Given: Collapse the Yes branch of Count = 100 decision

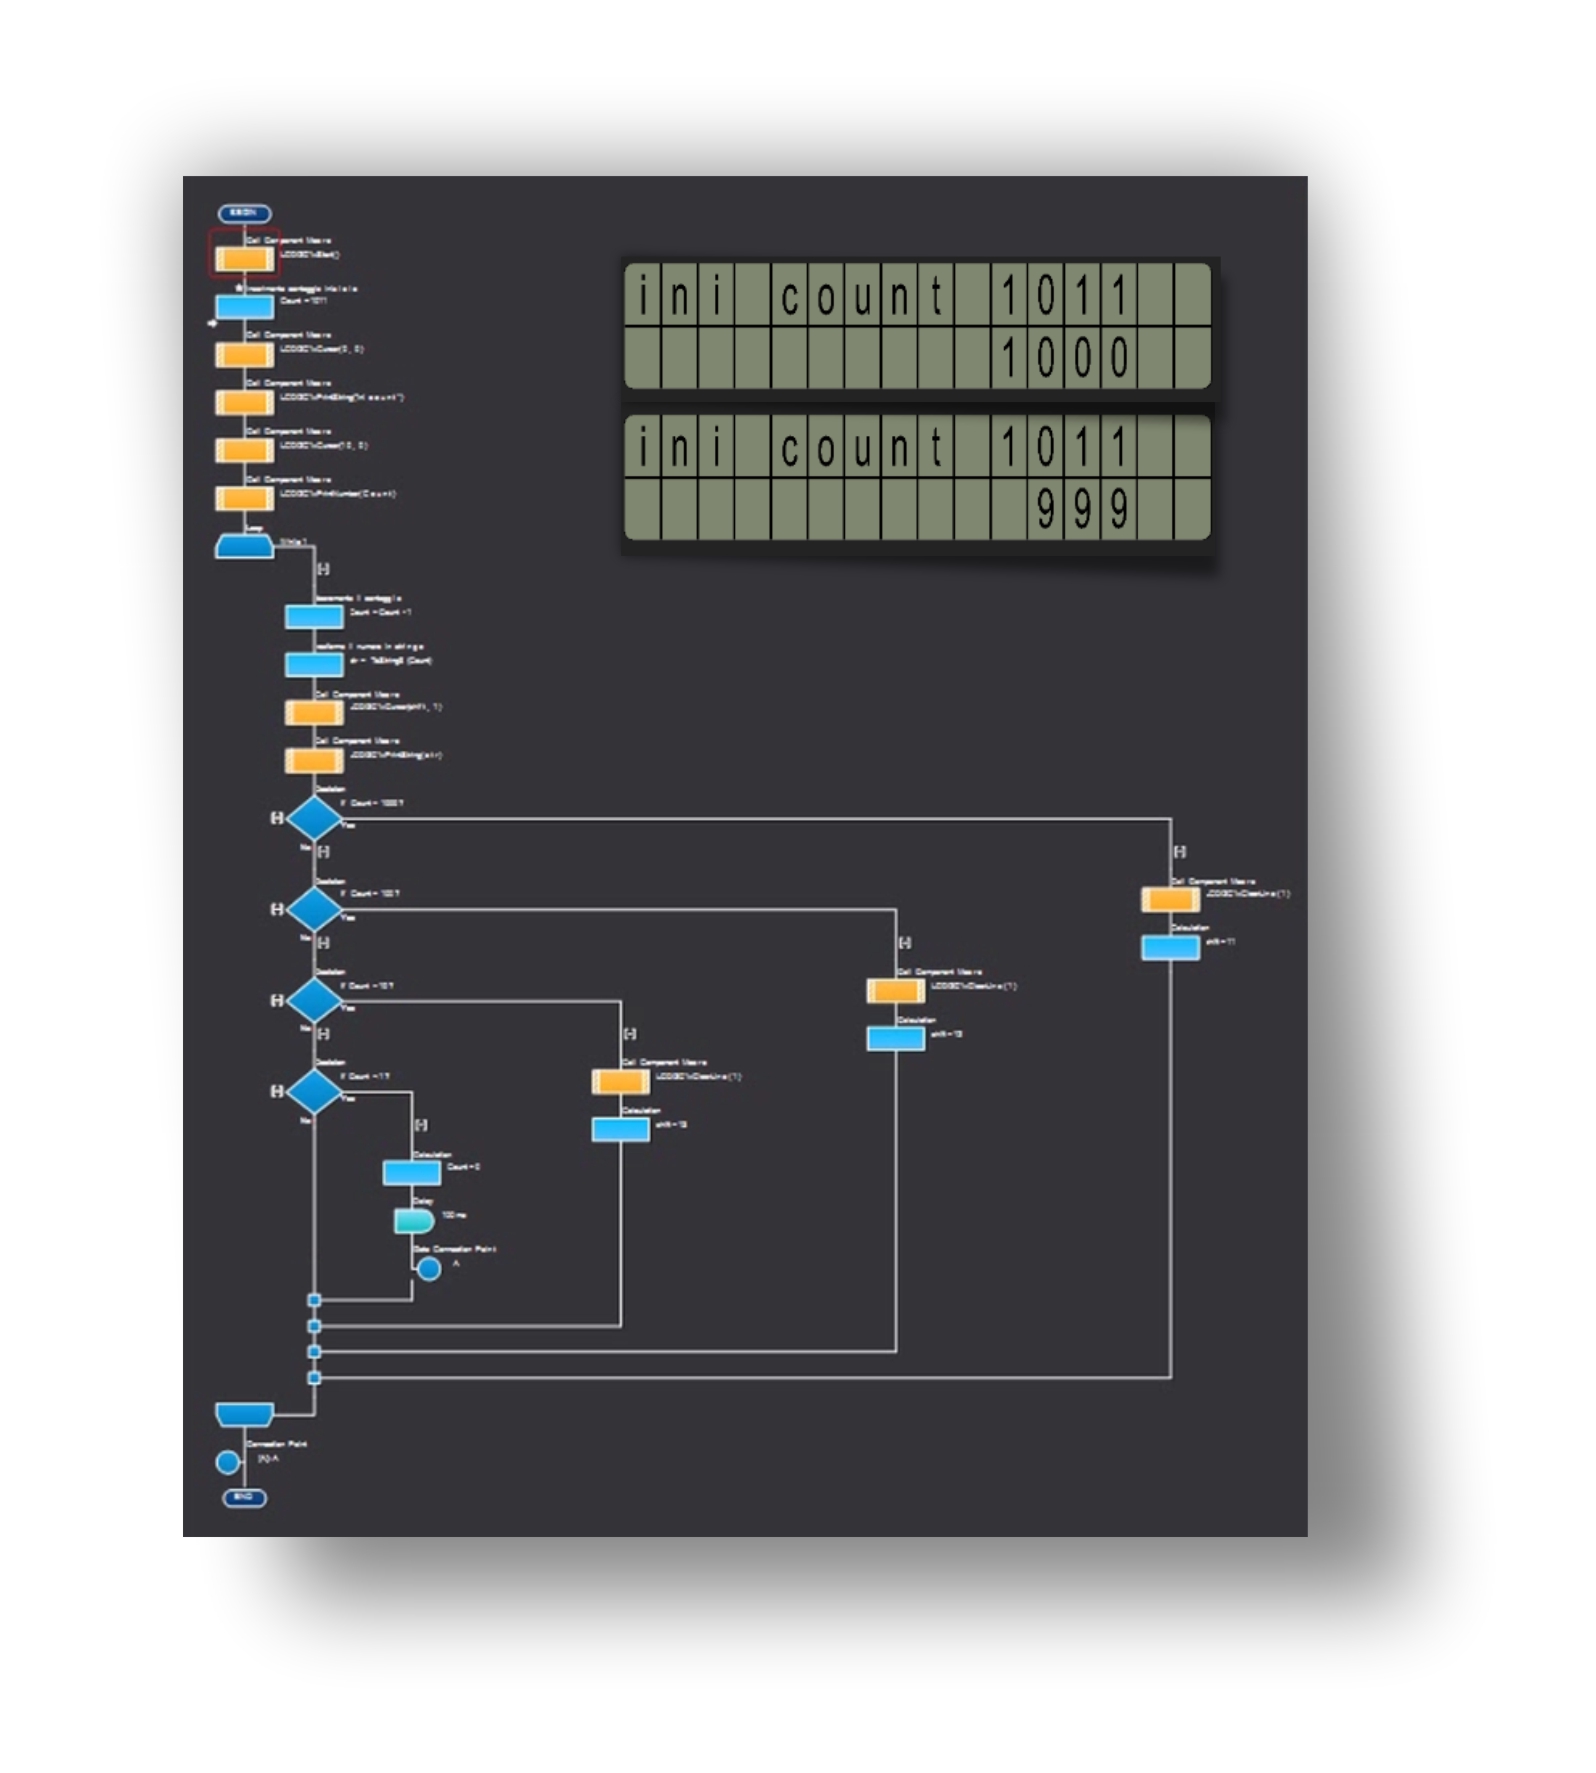Looking at the screenshot, I should tap(905, 943).
